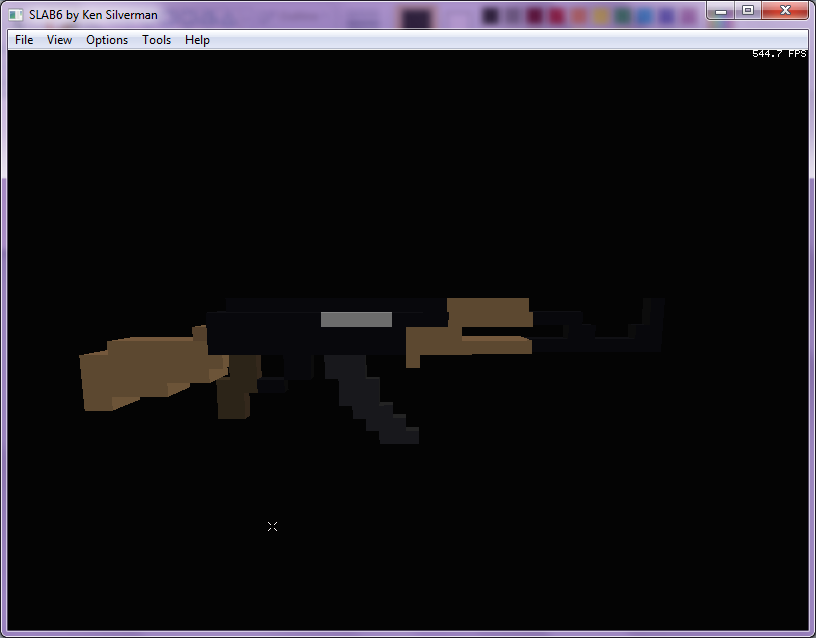
Task: Click the crosshair cursor marker in the viewport
Action: pyautogui.click(x=273, y=526)
